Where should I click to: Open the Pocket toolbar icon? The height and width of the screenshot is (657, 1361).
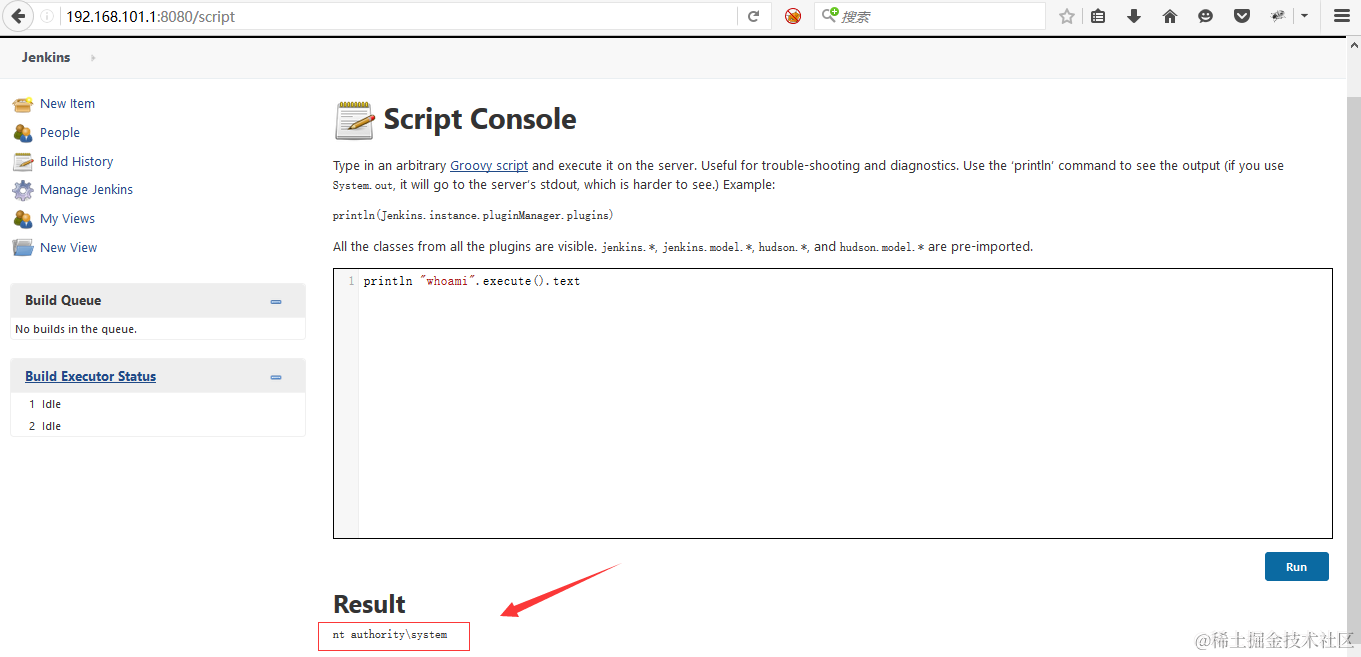[1242, 16]
